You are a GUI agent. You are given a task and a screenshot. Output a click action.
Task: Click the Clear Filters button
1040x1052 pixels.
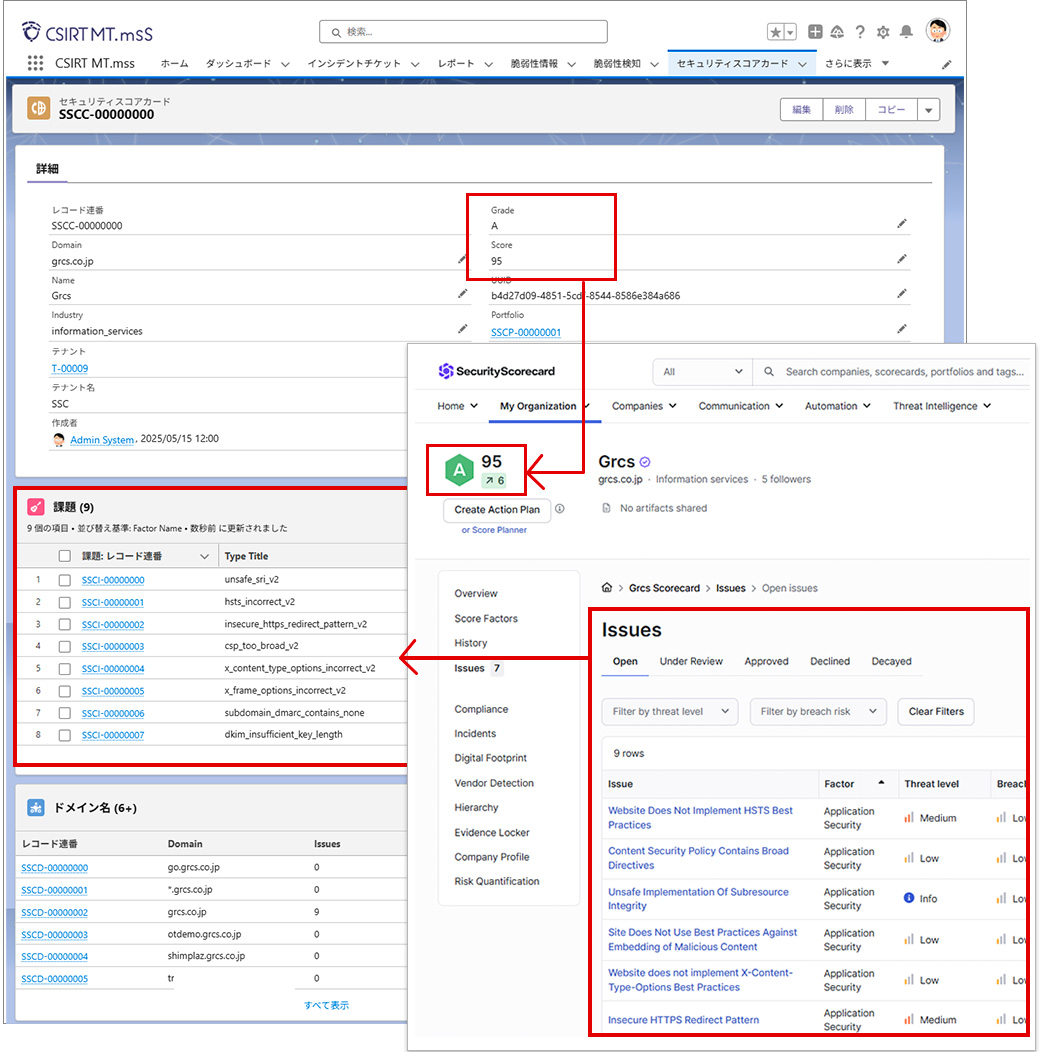pos(936,711)
